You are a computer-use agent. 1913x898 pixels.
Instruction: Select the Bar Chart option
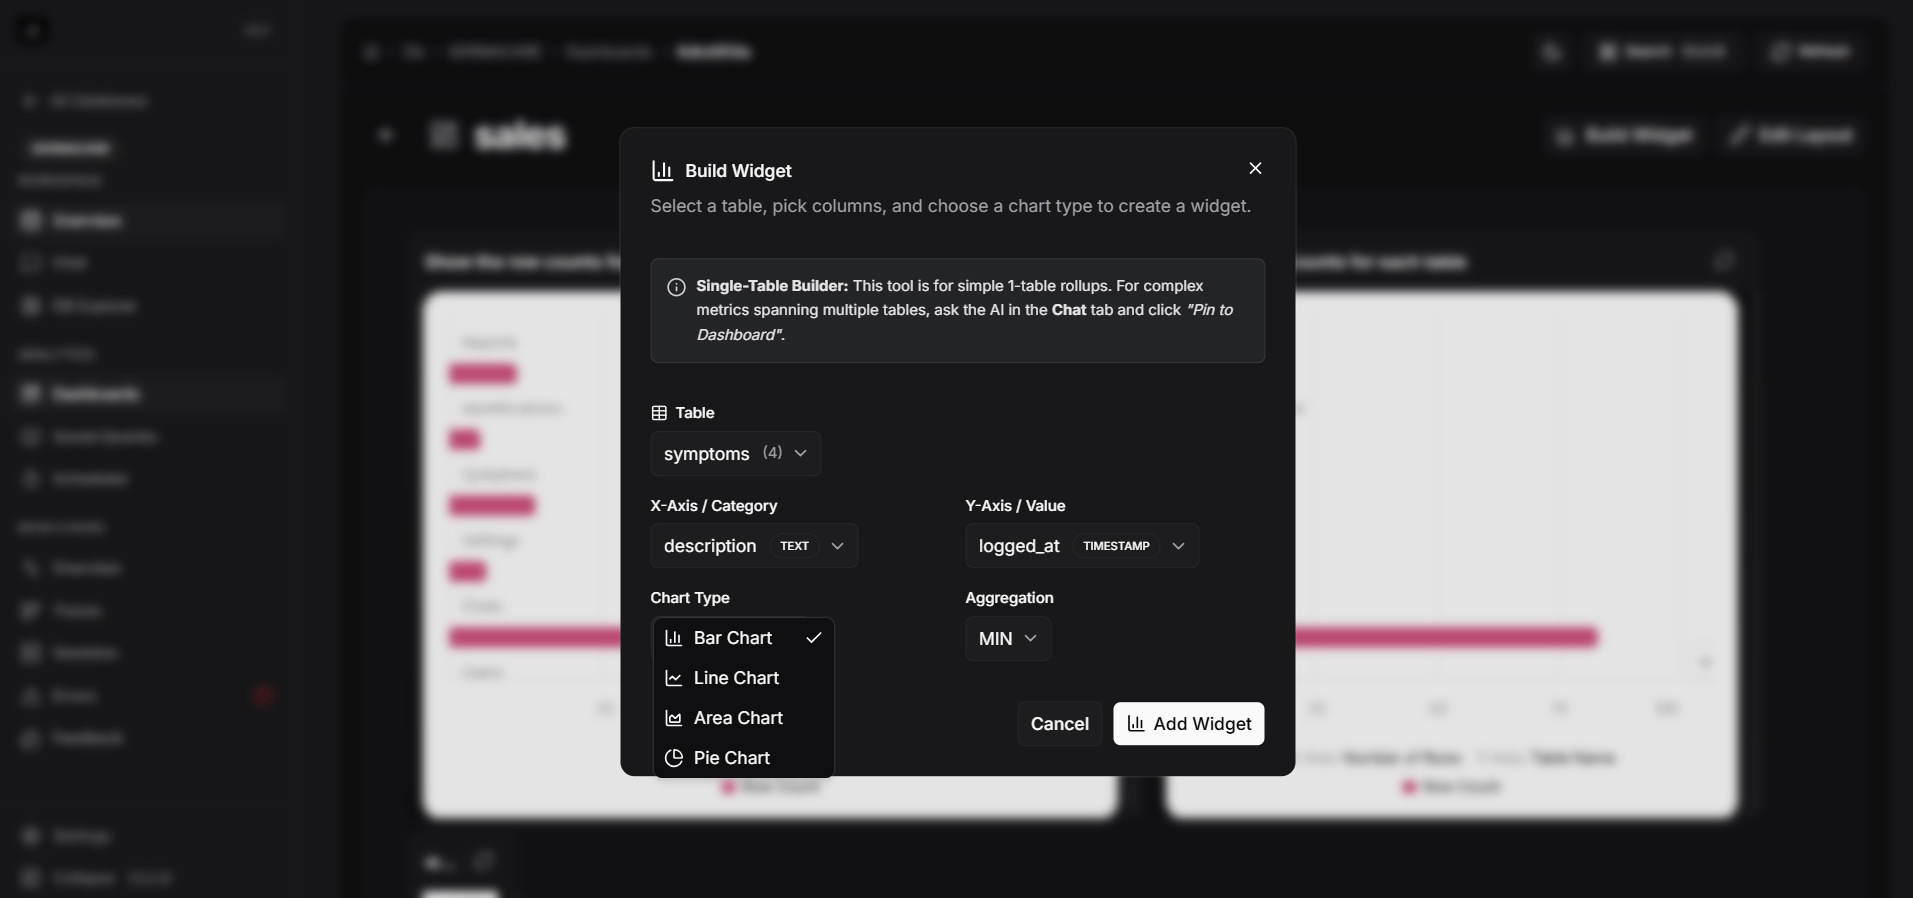(x=743, y=638)
